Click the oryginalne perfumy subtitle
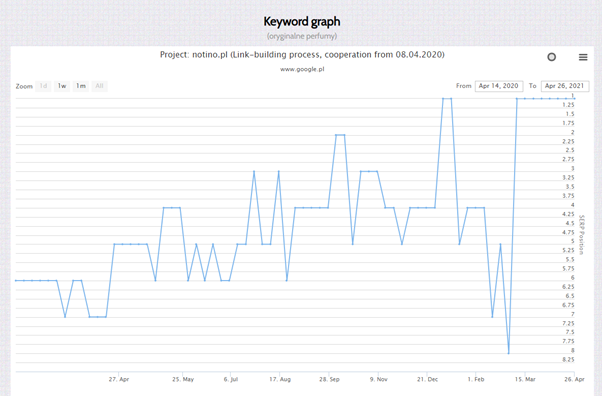Image resolution: width=602 pixels, height=396 pixels. tap(302, 36)
